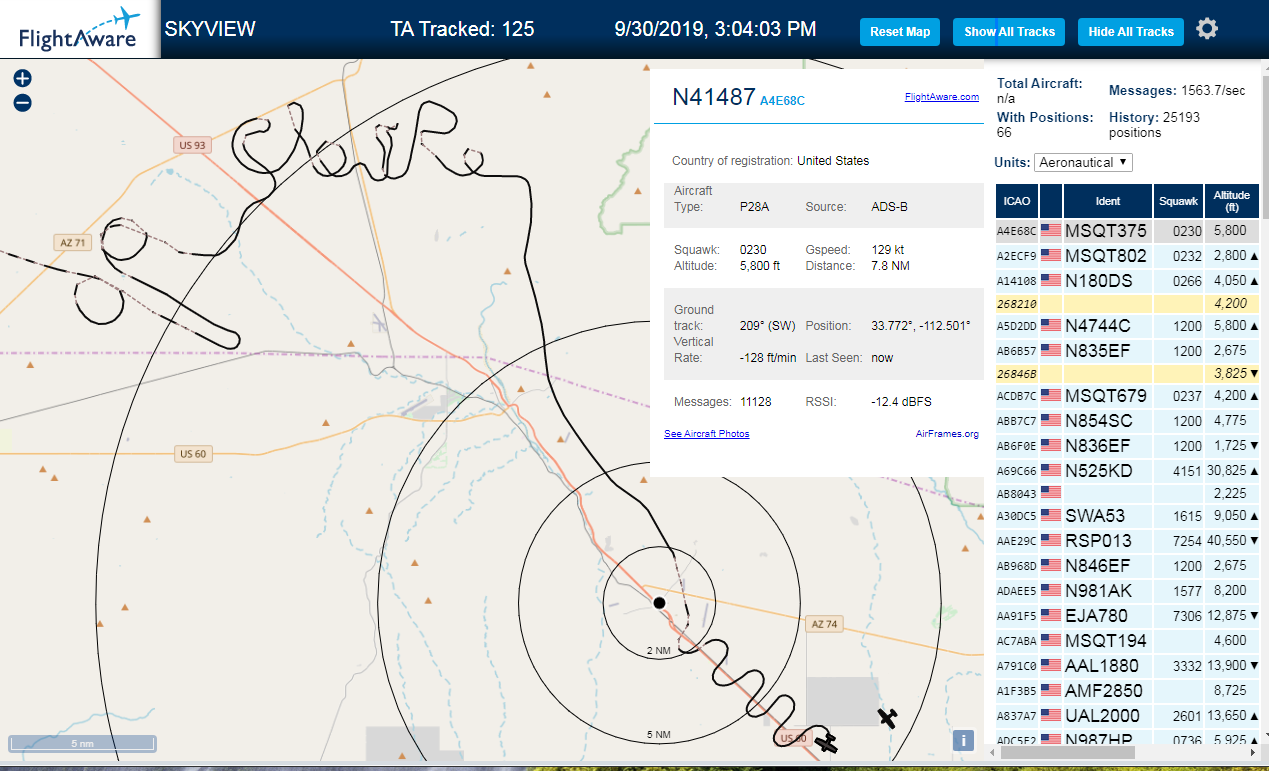This screenshot has width=1269, height=771.
Task: Sort table by Altitude (ft) header
Action: click(x=1232, y=201)
